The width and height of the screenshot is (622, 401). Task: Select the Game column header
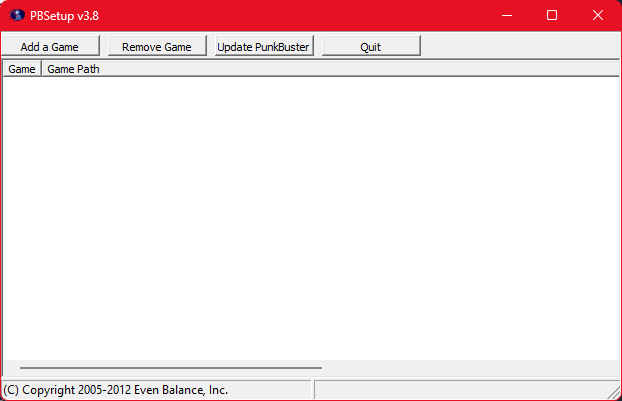click(x=22, y=69)
